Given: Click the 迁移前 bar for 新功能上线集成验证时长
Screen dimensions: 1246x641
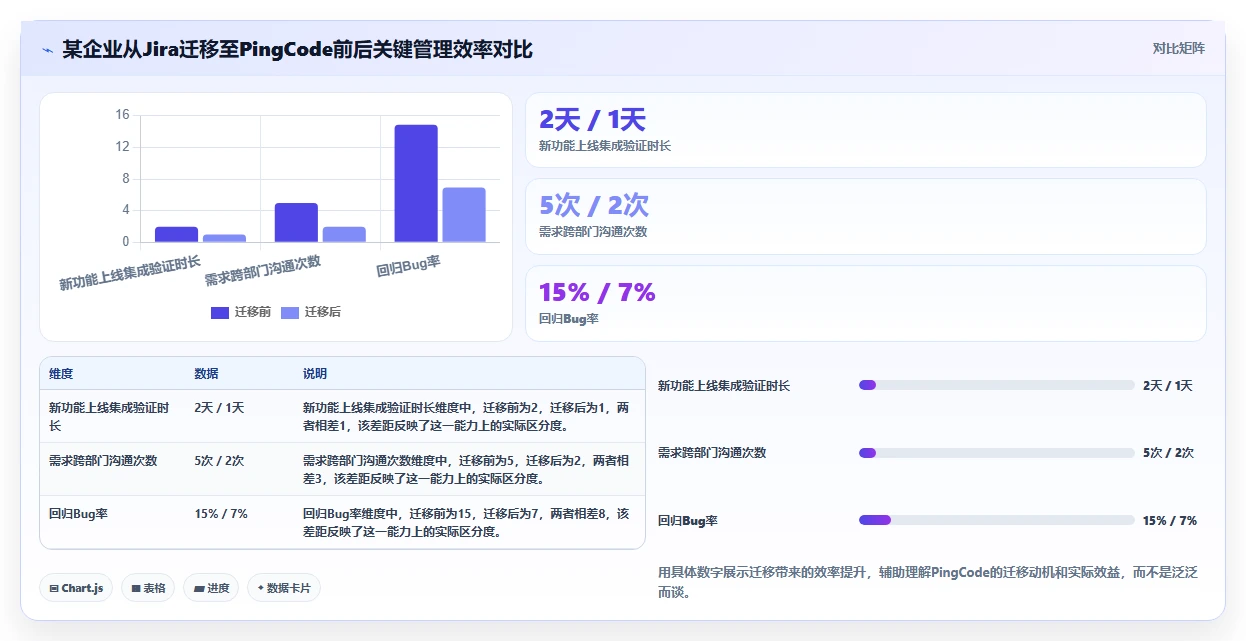Looking at the screenshot, I should 176,234.
